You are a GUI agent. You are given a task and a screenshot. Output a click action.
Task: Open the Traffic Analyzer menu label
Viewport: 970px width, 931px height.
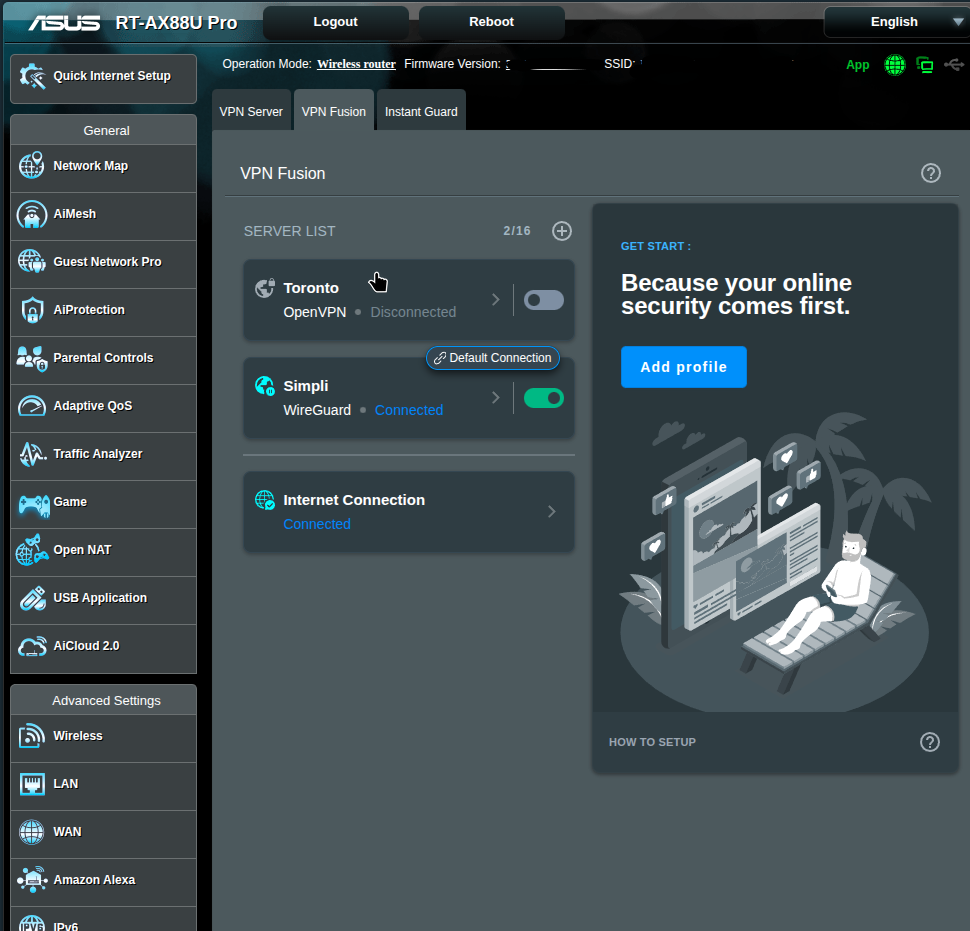98,454
